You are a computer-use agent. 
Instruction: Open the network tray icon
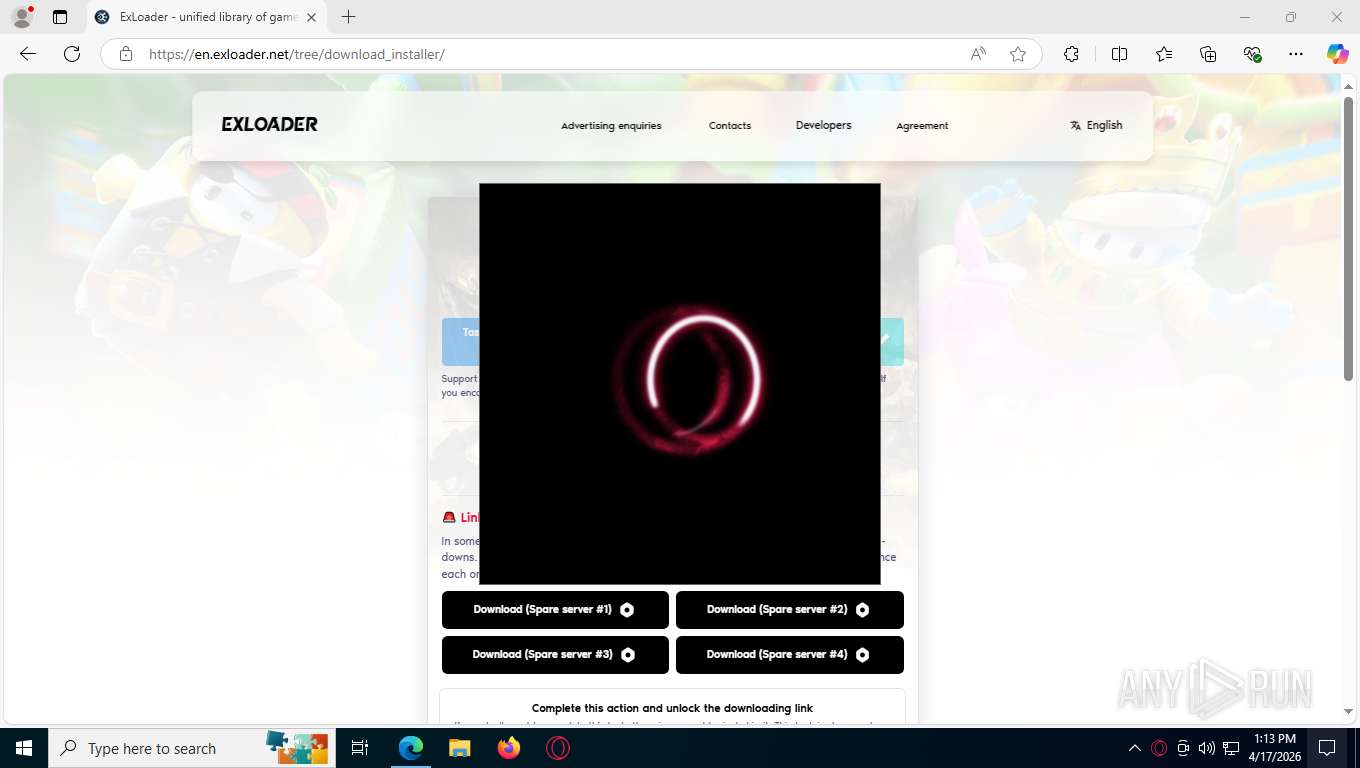pyautogui.click(x=1230, y=748)
